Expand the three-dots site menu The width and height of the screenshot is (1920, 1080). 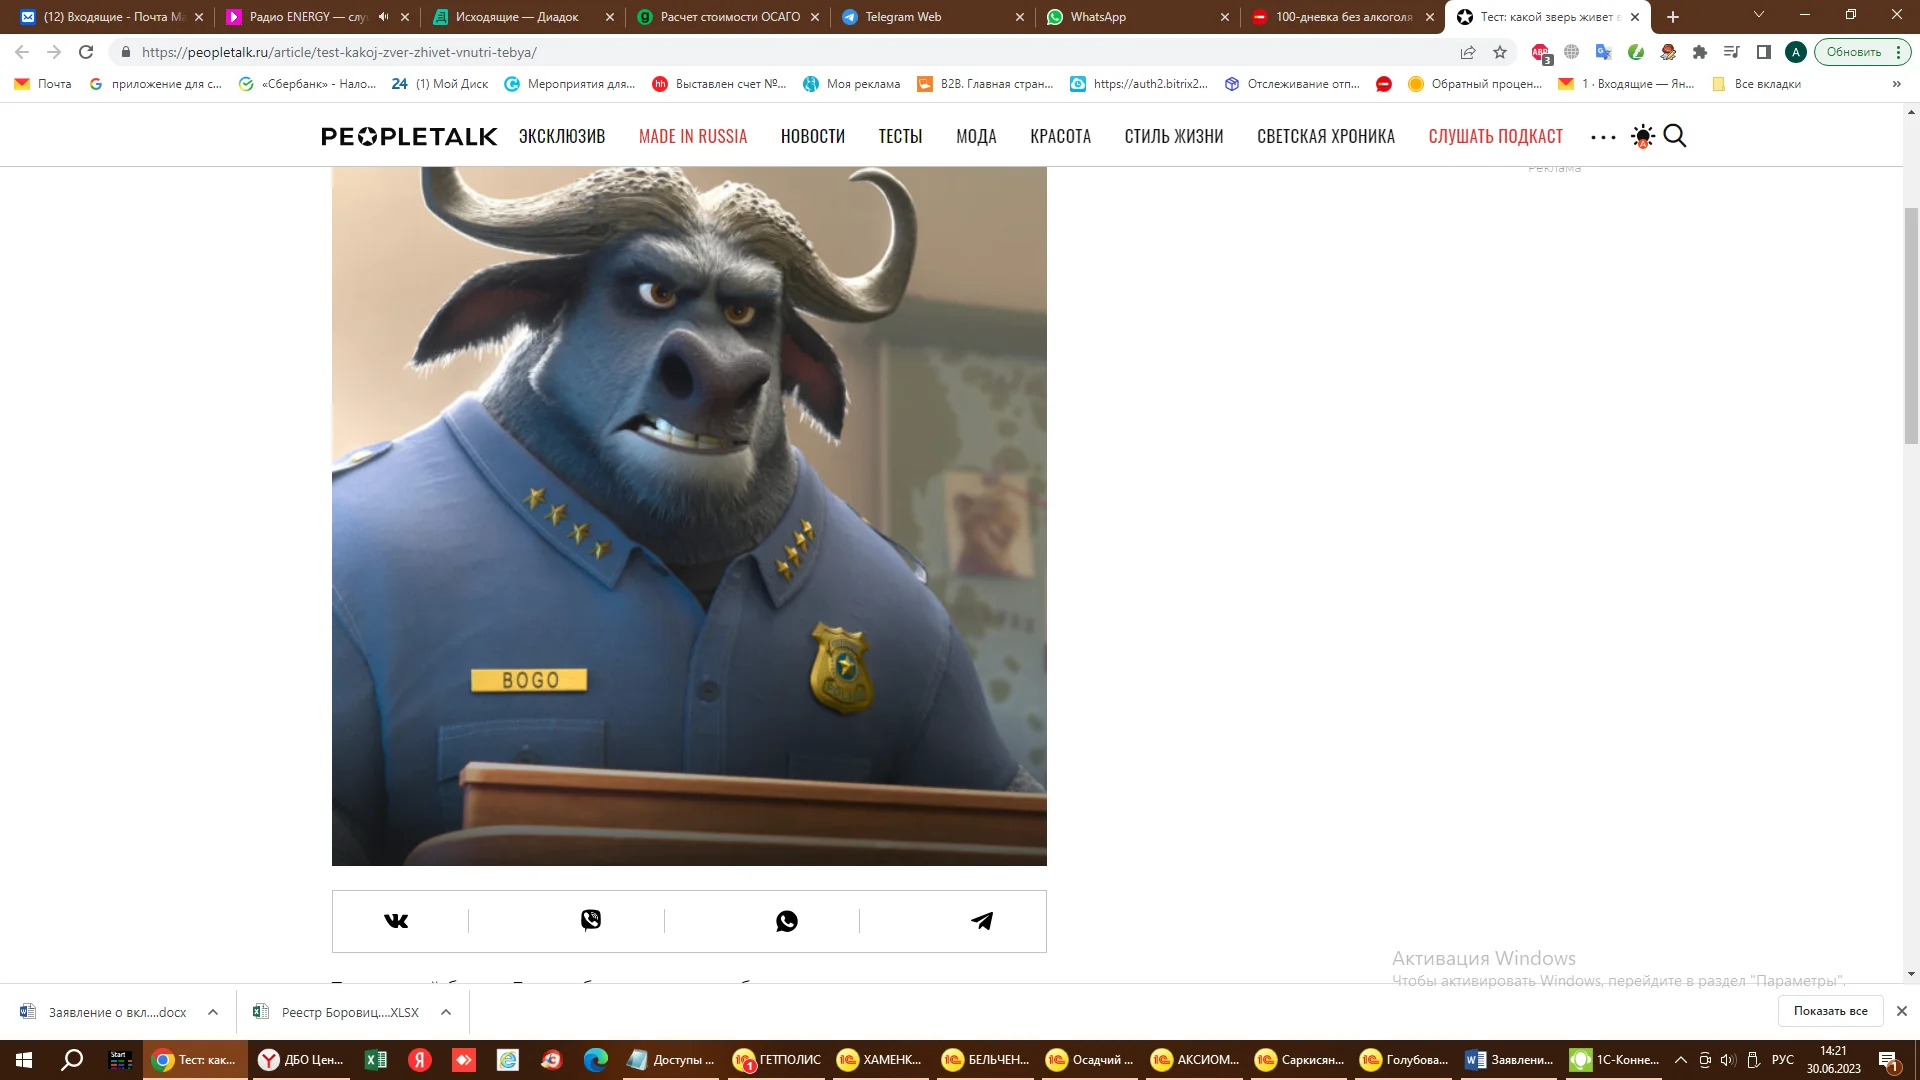[x=1603, y=137]
